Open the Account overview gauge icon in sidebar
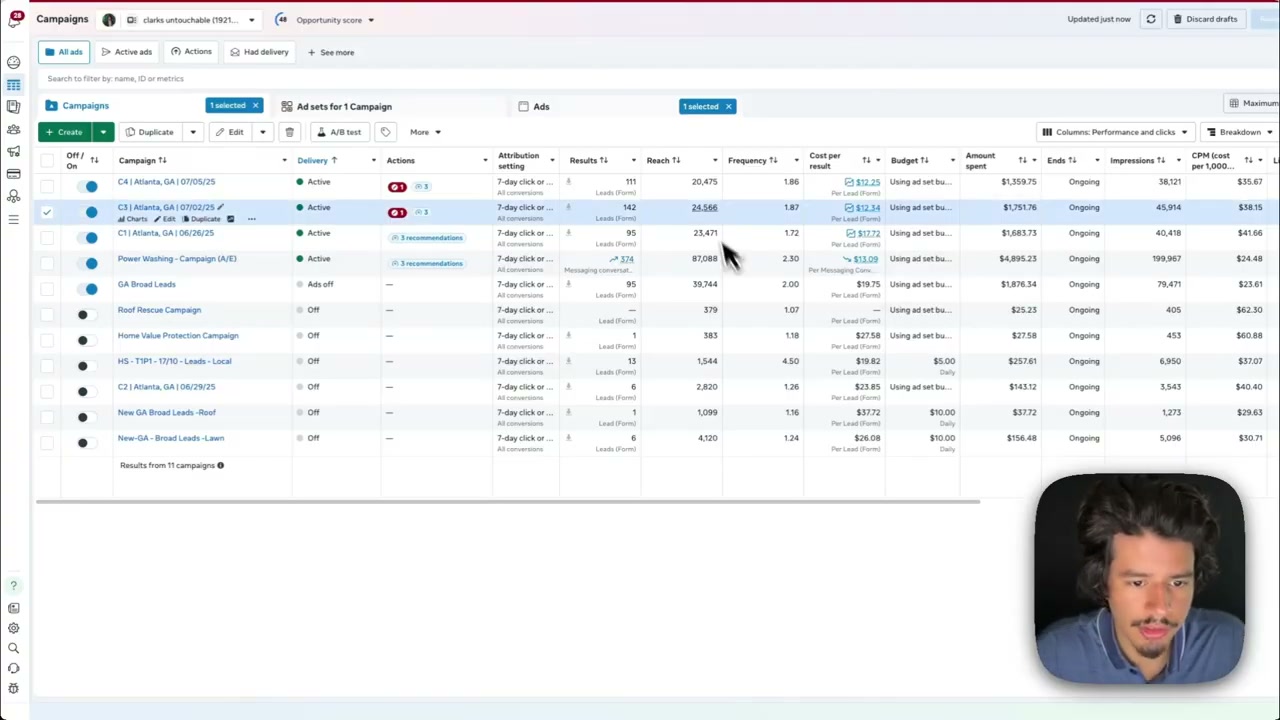The width and height of the screenshot is (1280, 720). coord(13,62)
